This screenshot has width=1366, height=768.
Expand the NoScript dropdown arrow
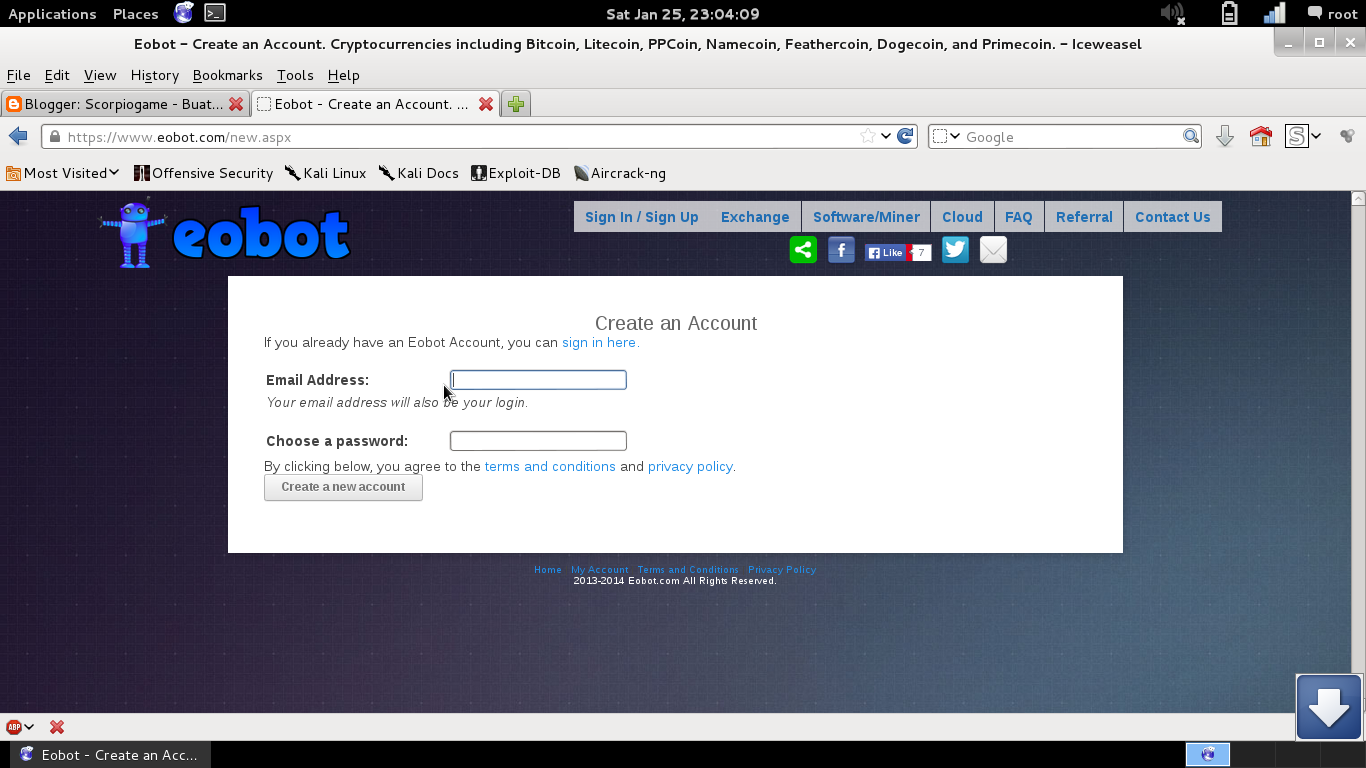(1316, 136)
